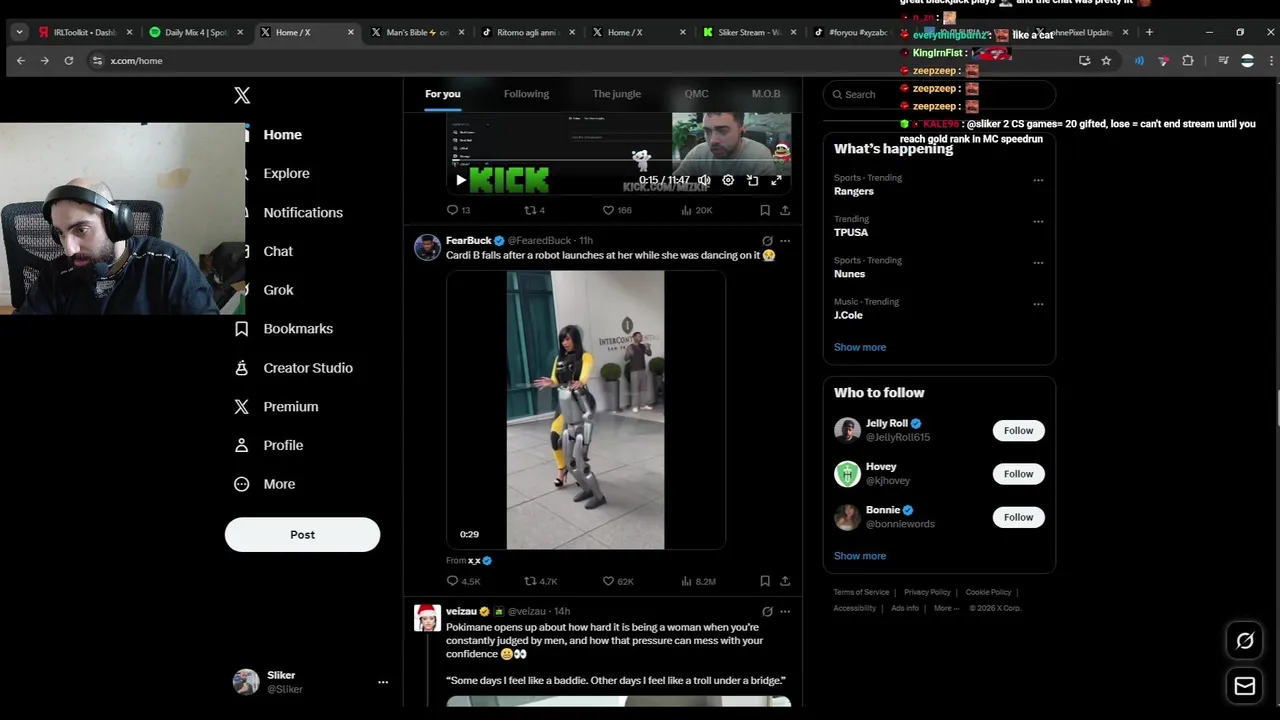Image resolution: width=1280 pixels, height=720 pixels.
Task: Open more options for TPUSA trend
Action: (x=1038, y=222)
